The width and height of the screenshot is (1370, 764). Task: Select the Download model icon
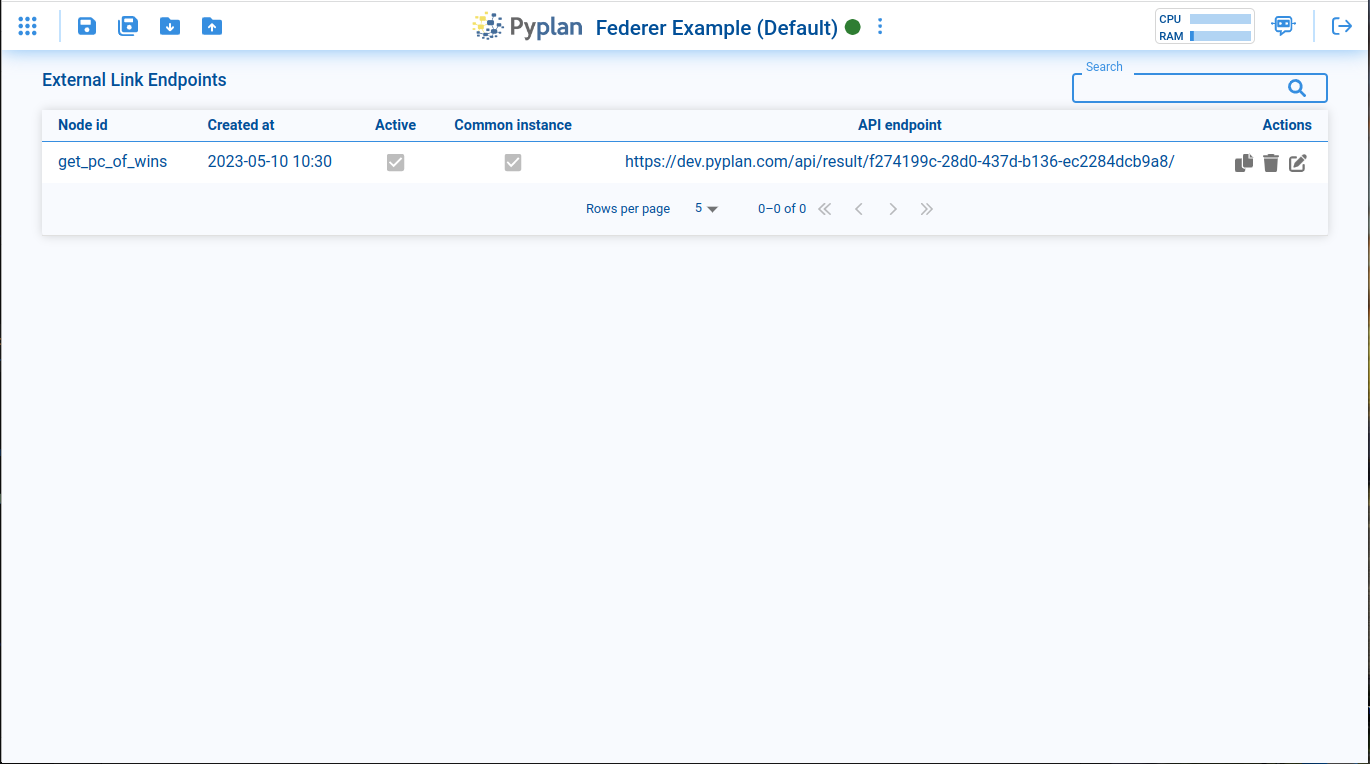[x=170, y=26]
